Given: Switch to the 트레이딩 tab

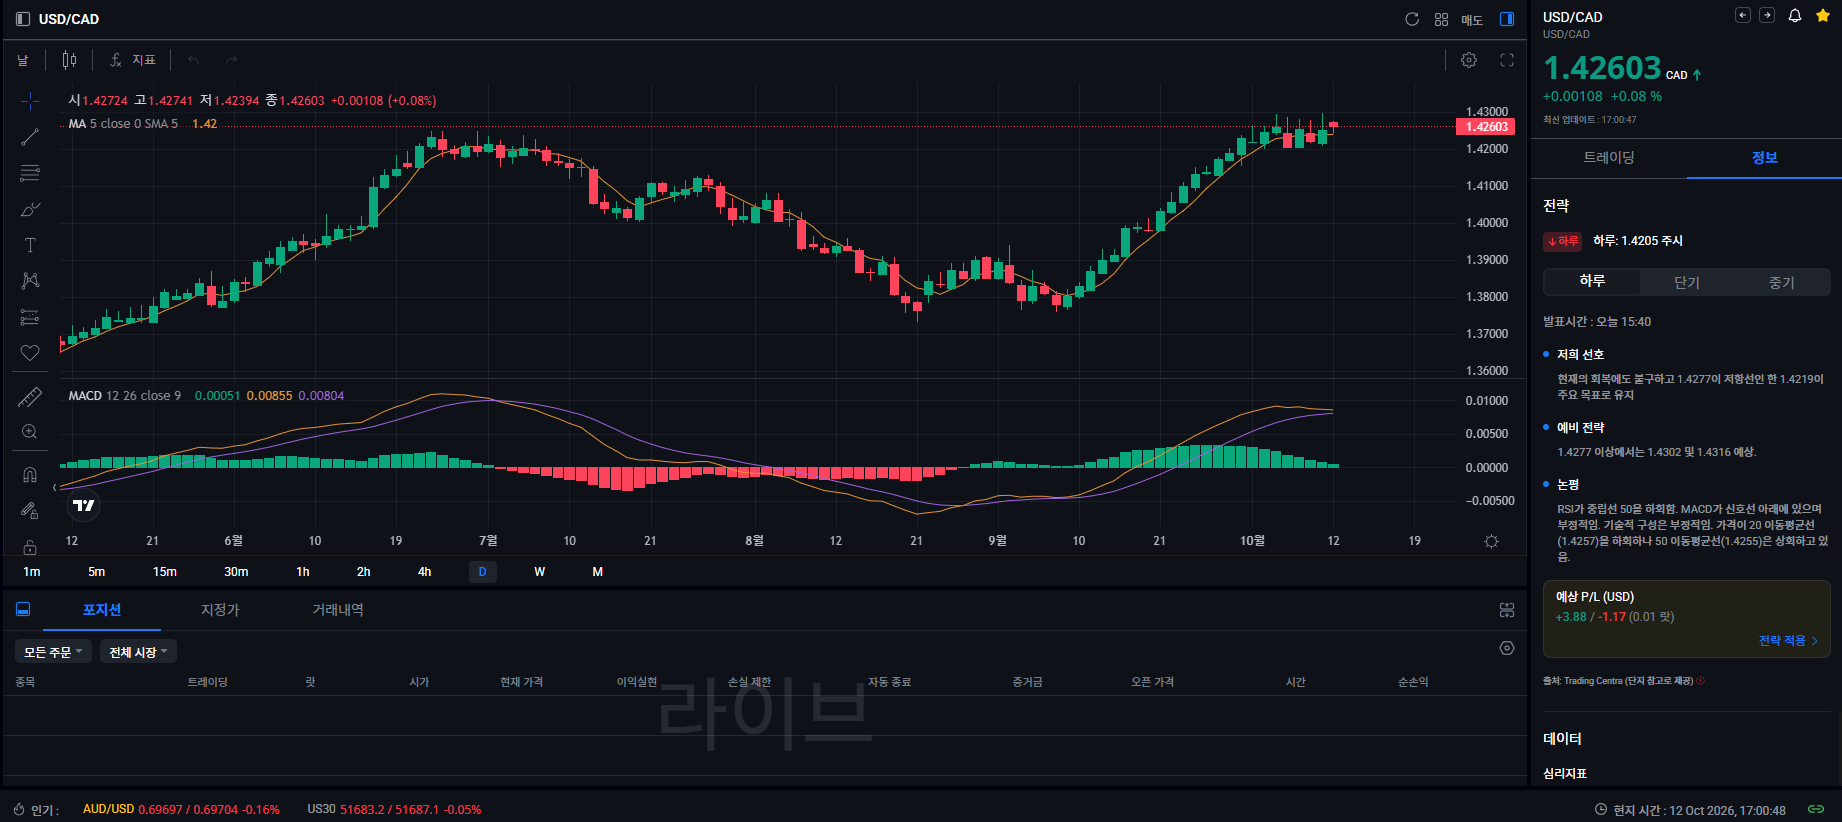Looking at the screenshot, I should tap(1609, 158).
